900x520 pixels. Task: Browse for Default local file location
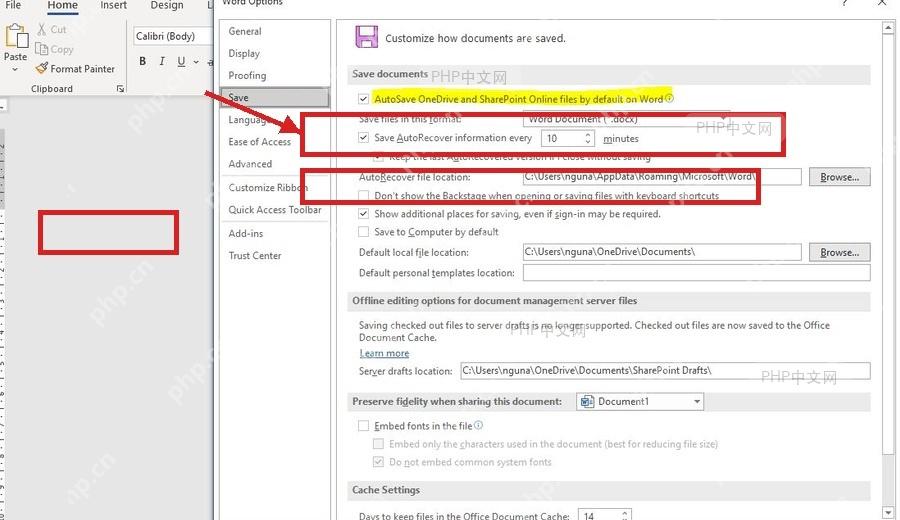click(839, 252)
